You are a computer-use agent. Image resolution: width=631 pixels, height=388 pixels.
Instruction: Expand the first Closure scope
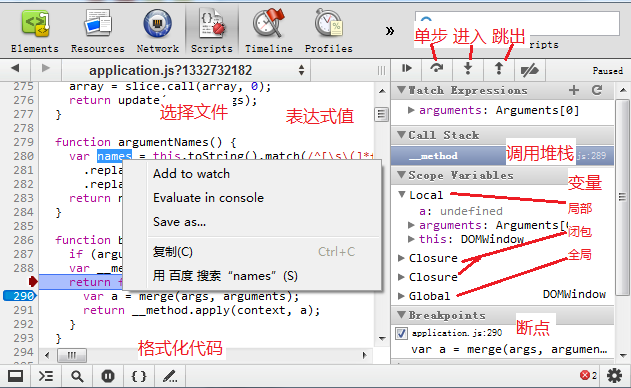401,258
